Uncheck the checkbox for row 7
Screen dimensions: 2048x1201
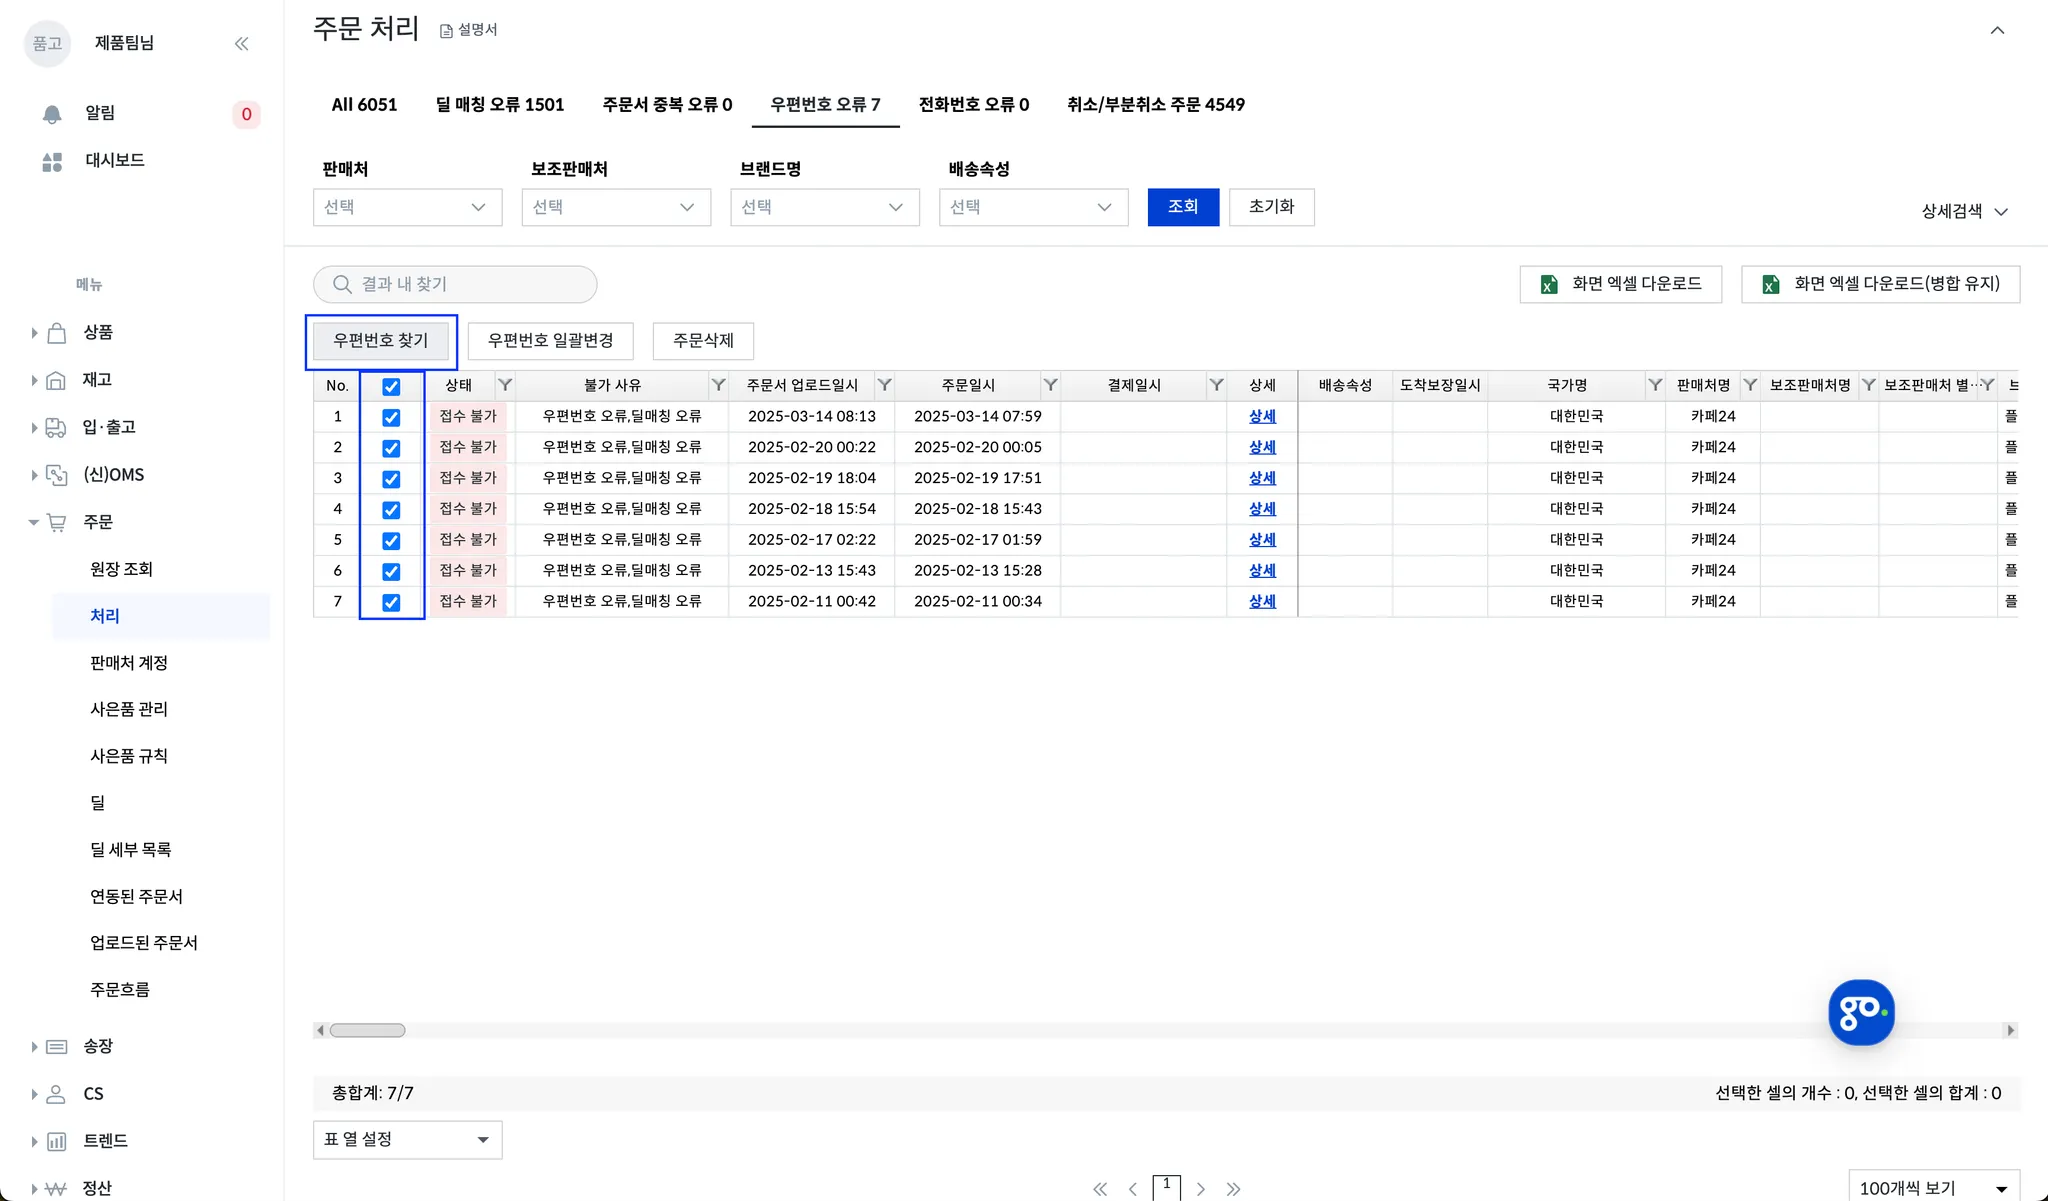[391, 602]
